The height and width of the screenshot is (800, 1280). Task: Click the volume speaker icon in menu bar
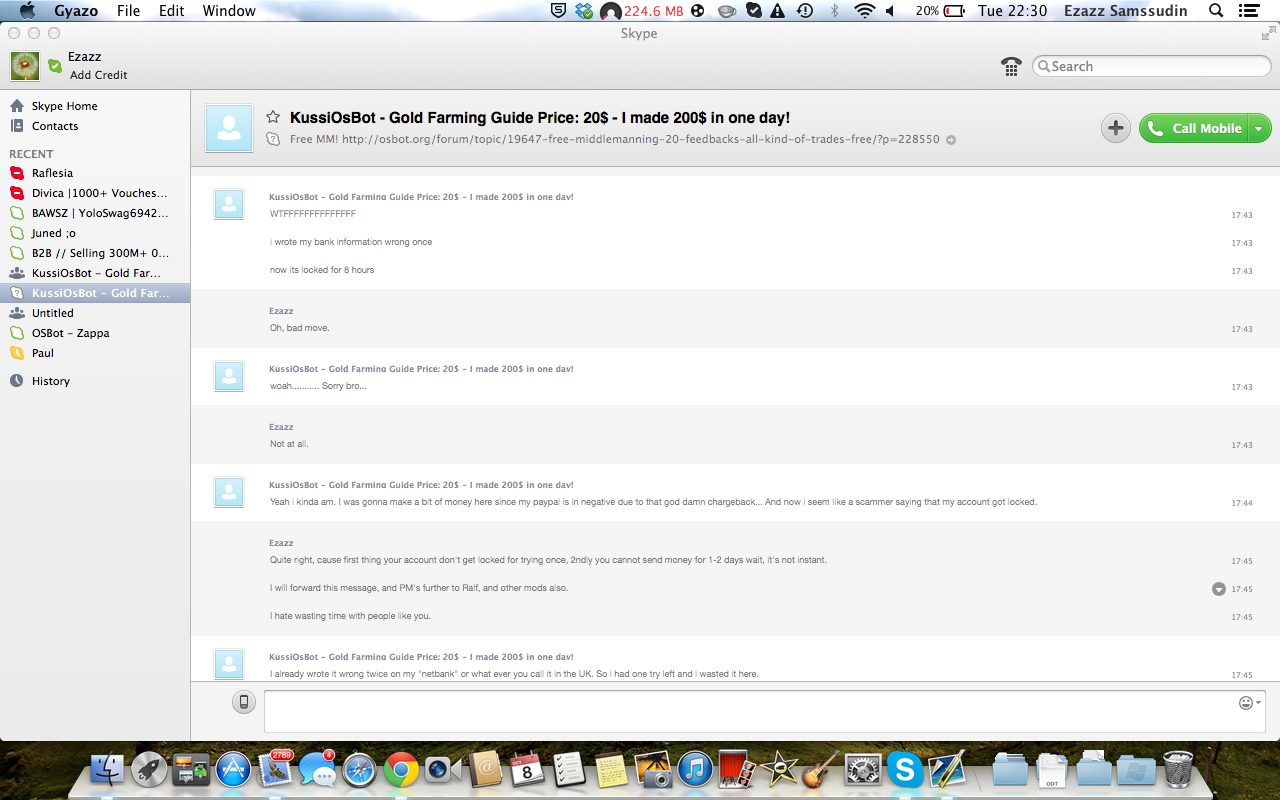[x=890, y=11]
